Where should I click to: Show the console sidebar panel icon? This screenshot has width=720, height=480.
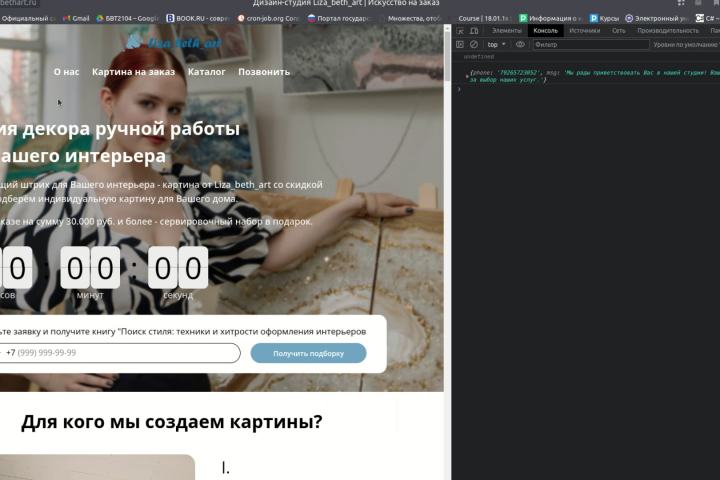pyautogui.click(x=460, y=45)
